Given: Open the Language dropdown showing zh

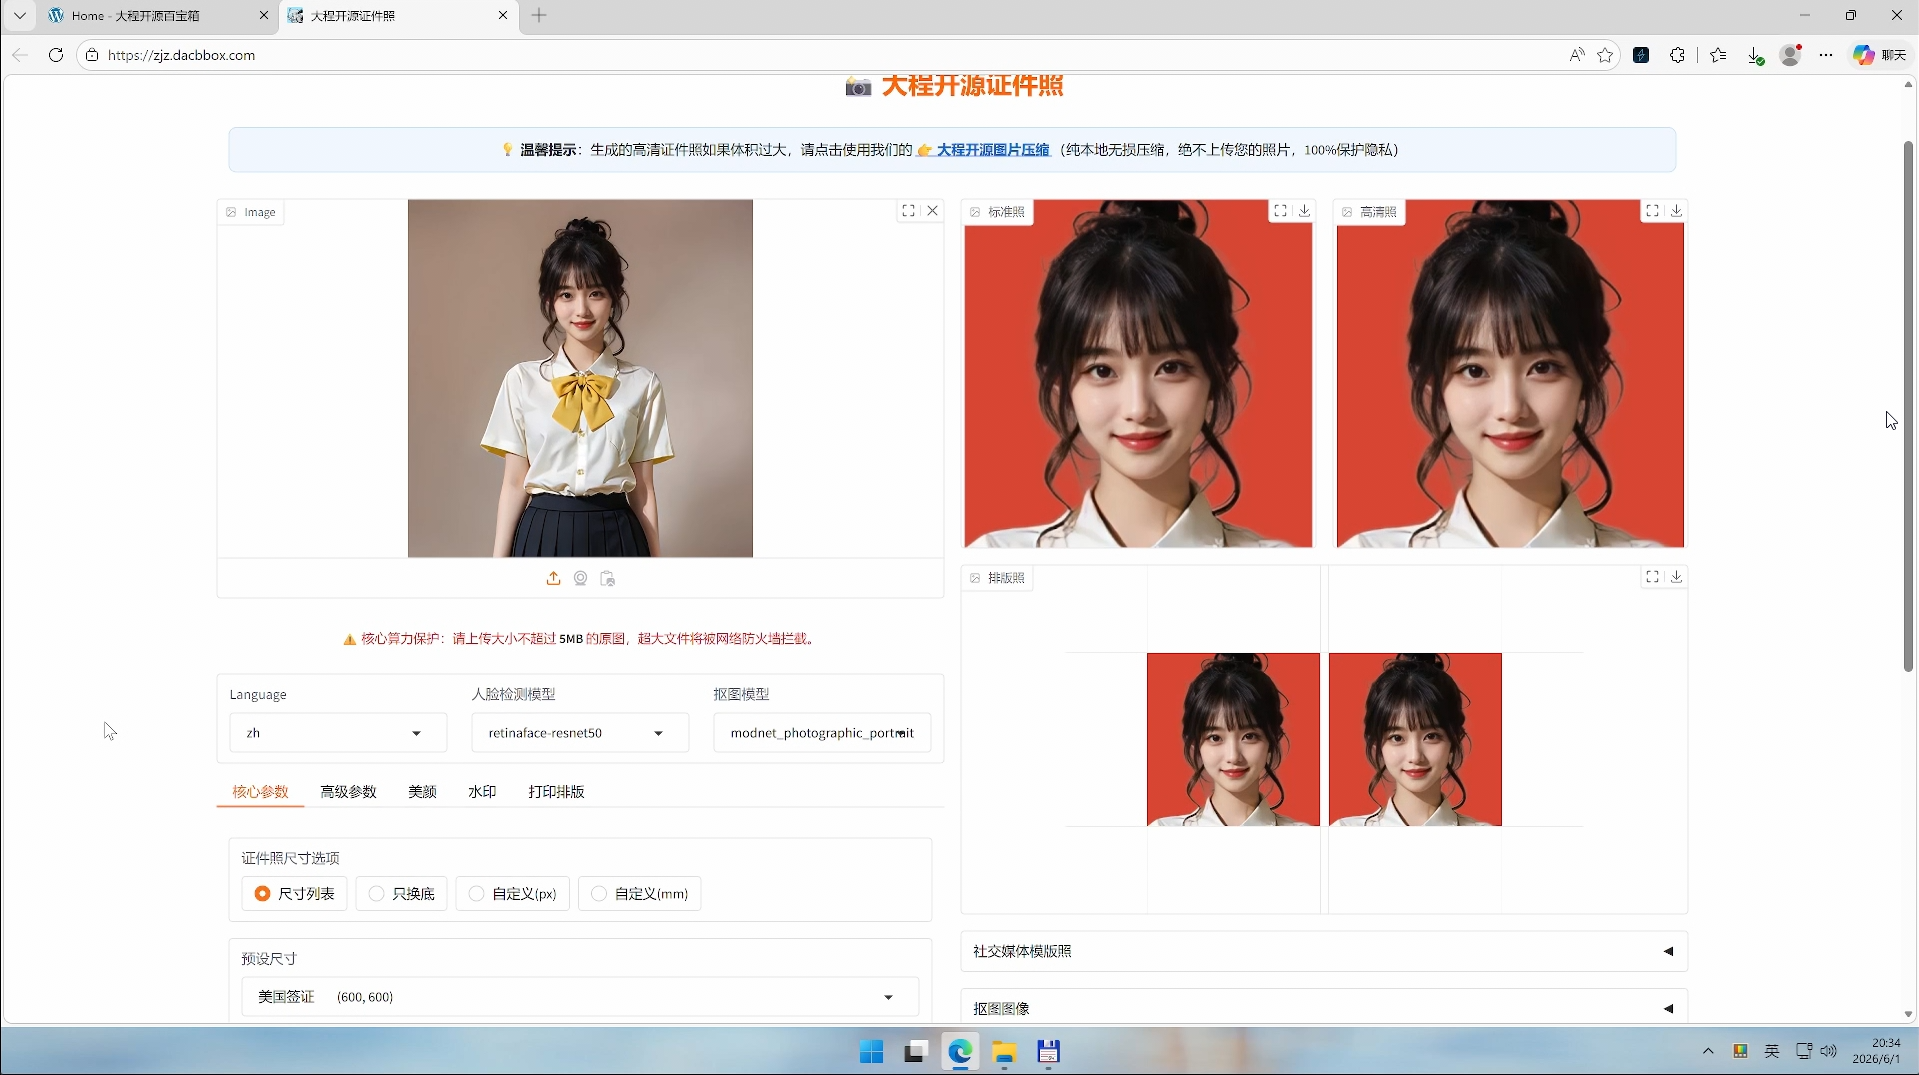Looking at the screenshot, I should [x=338, y=733].
